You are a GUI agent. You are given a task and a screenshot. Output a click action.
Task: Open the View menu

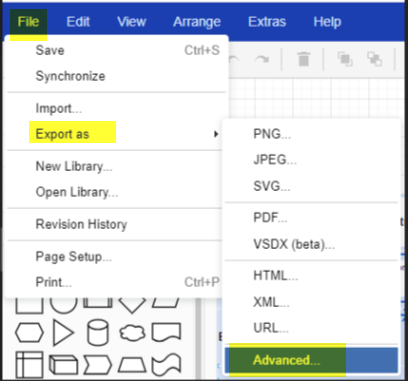coord(132,22)
